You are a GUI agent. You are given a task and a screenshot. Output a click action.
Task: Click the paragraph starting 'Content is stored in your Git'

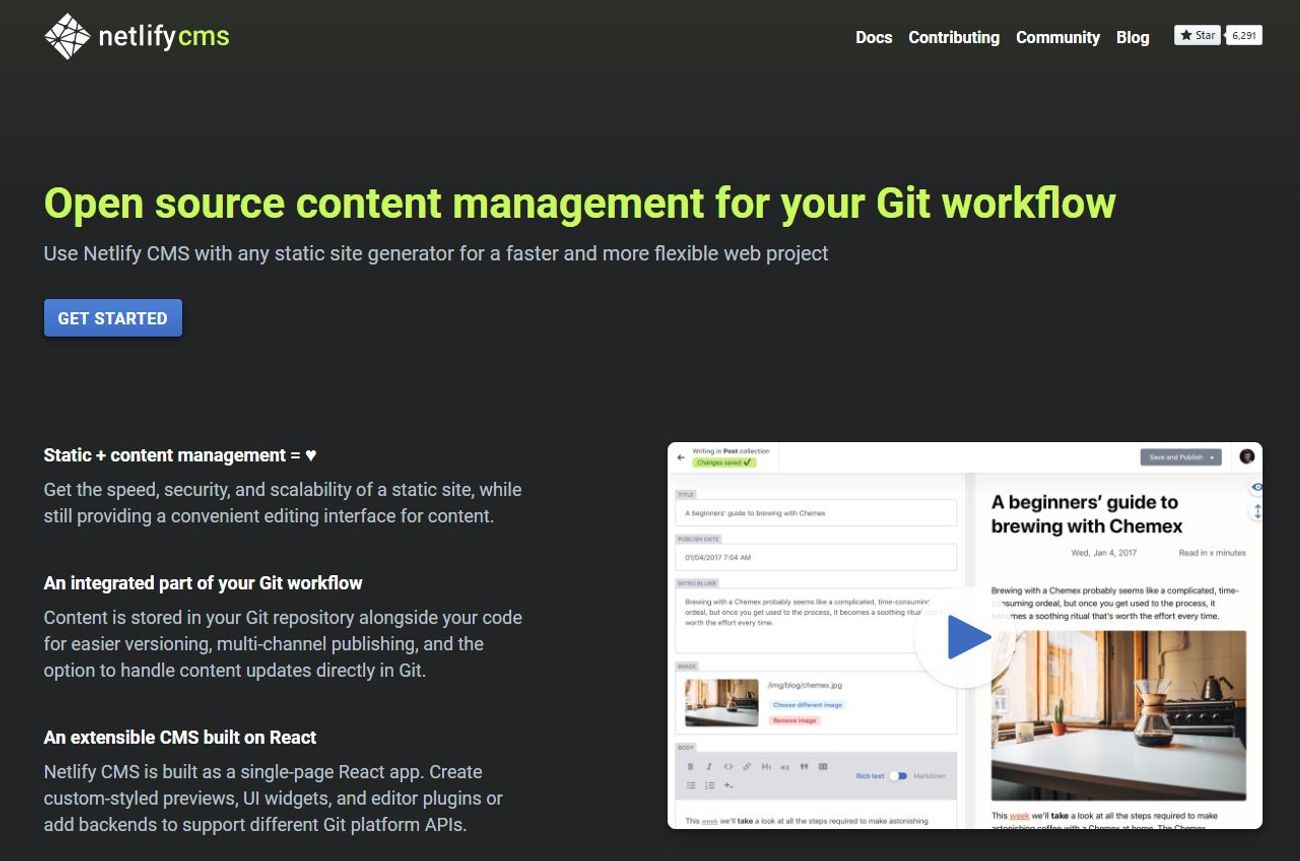pyautogui.click(x=283, y=644)
